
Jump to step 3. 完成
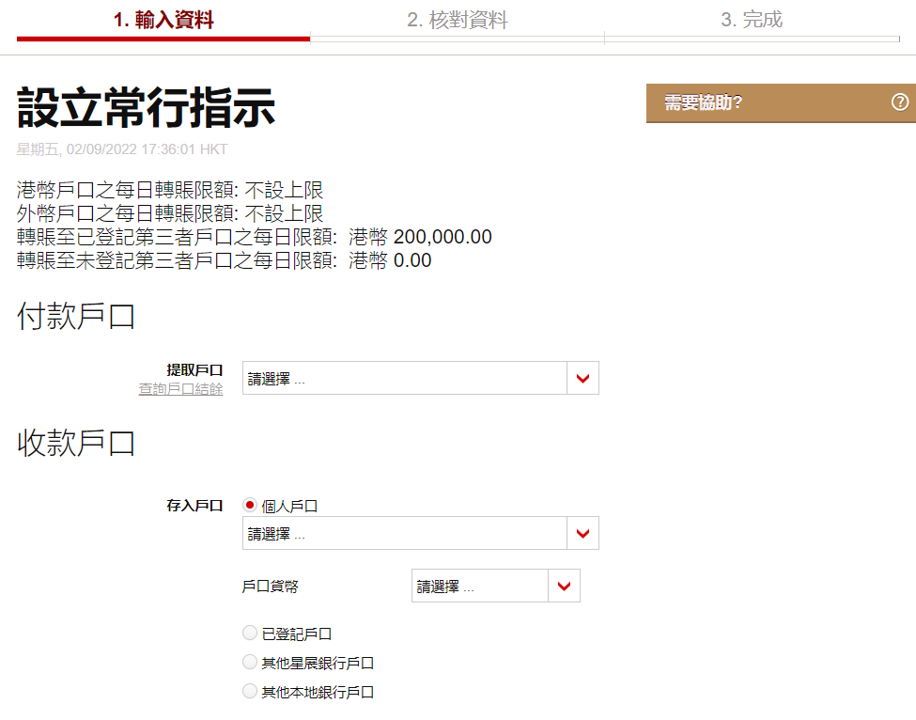(751, 20)
